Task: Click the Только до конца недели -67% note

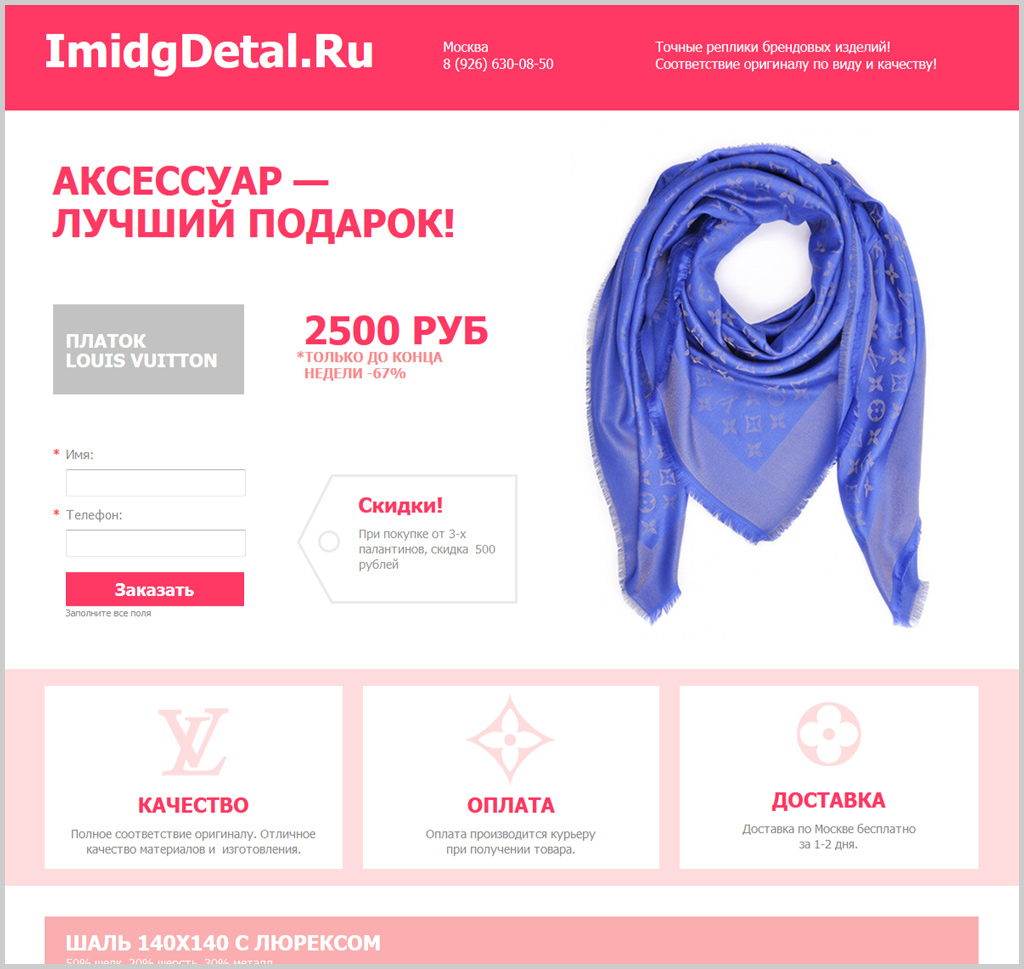Action: pos(370,365)
